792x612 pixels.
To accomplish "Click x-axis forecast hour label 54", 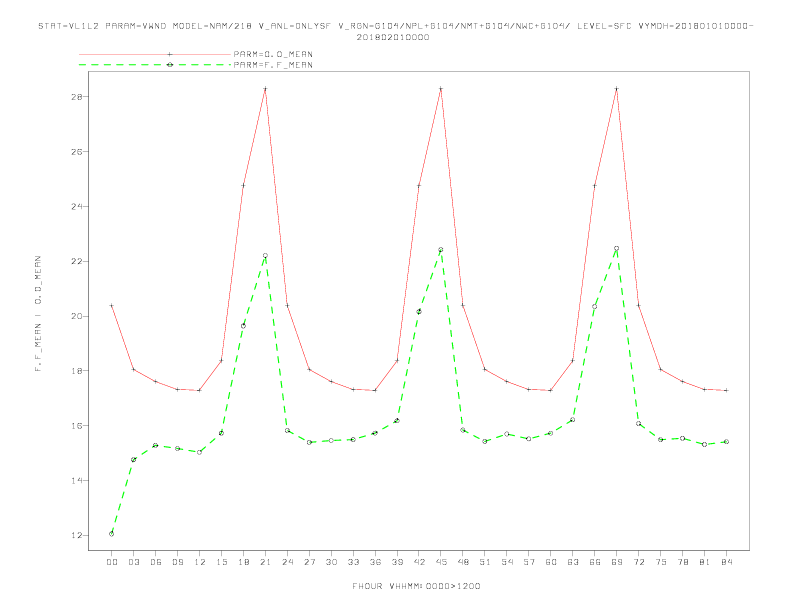I will coord(507,562).
